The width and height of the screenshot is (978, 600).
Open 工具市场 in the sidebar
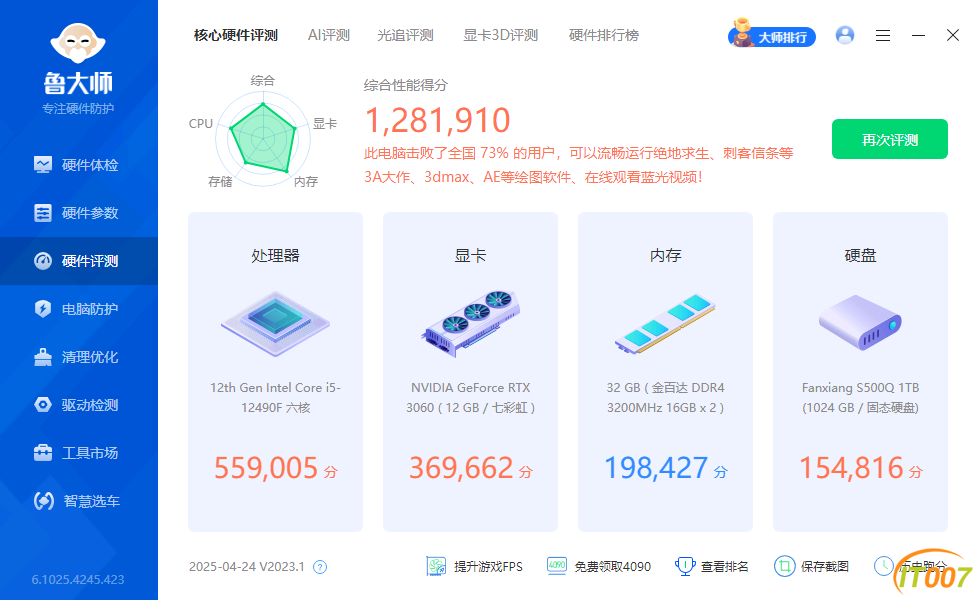point(79,453)
